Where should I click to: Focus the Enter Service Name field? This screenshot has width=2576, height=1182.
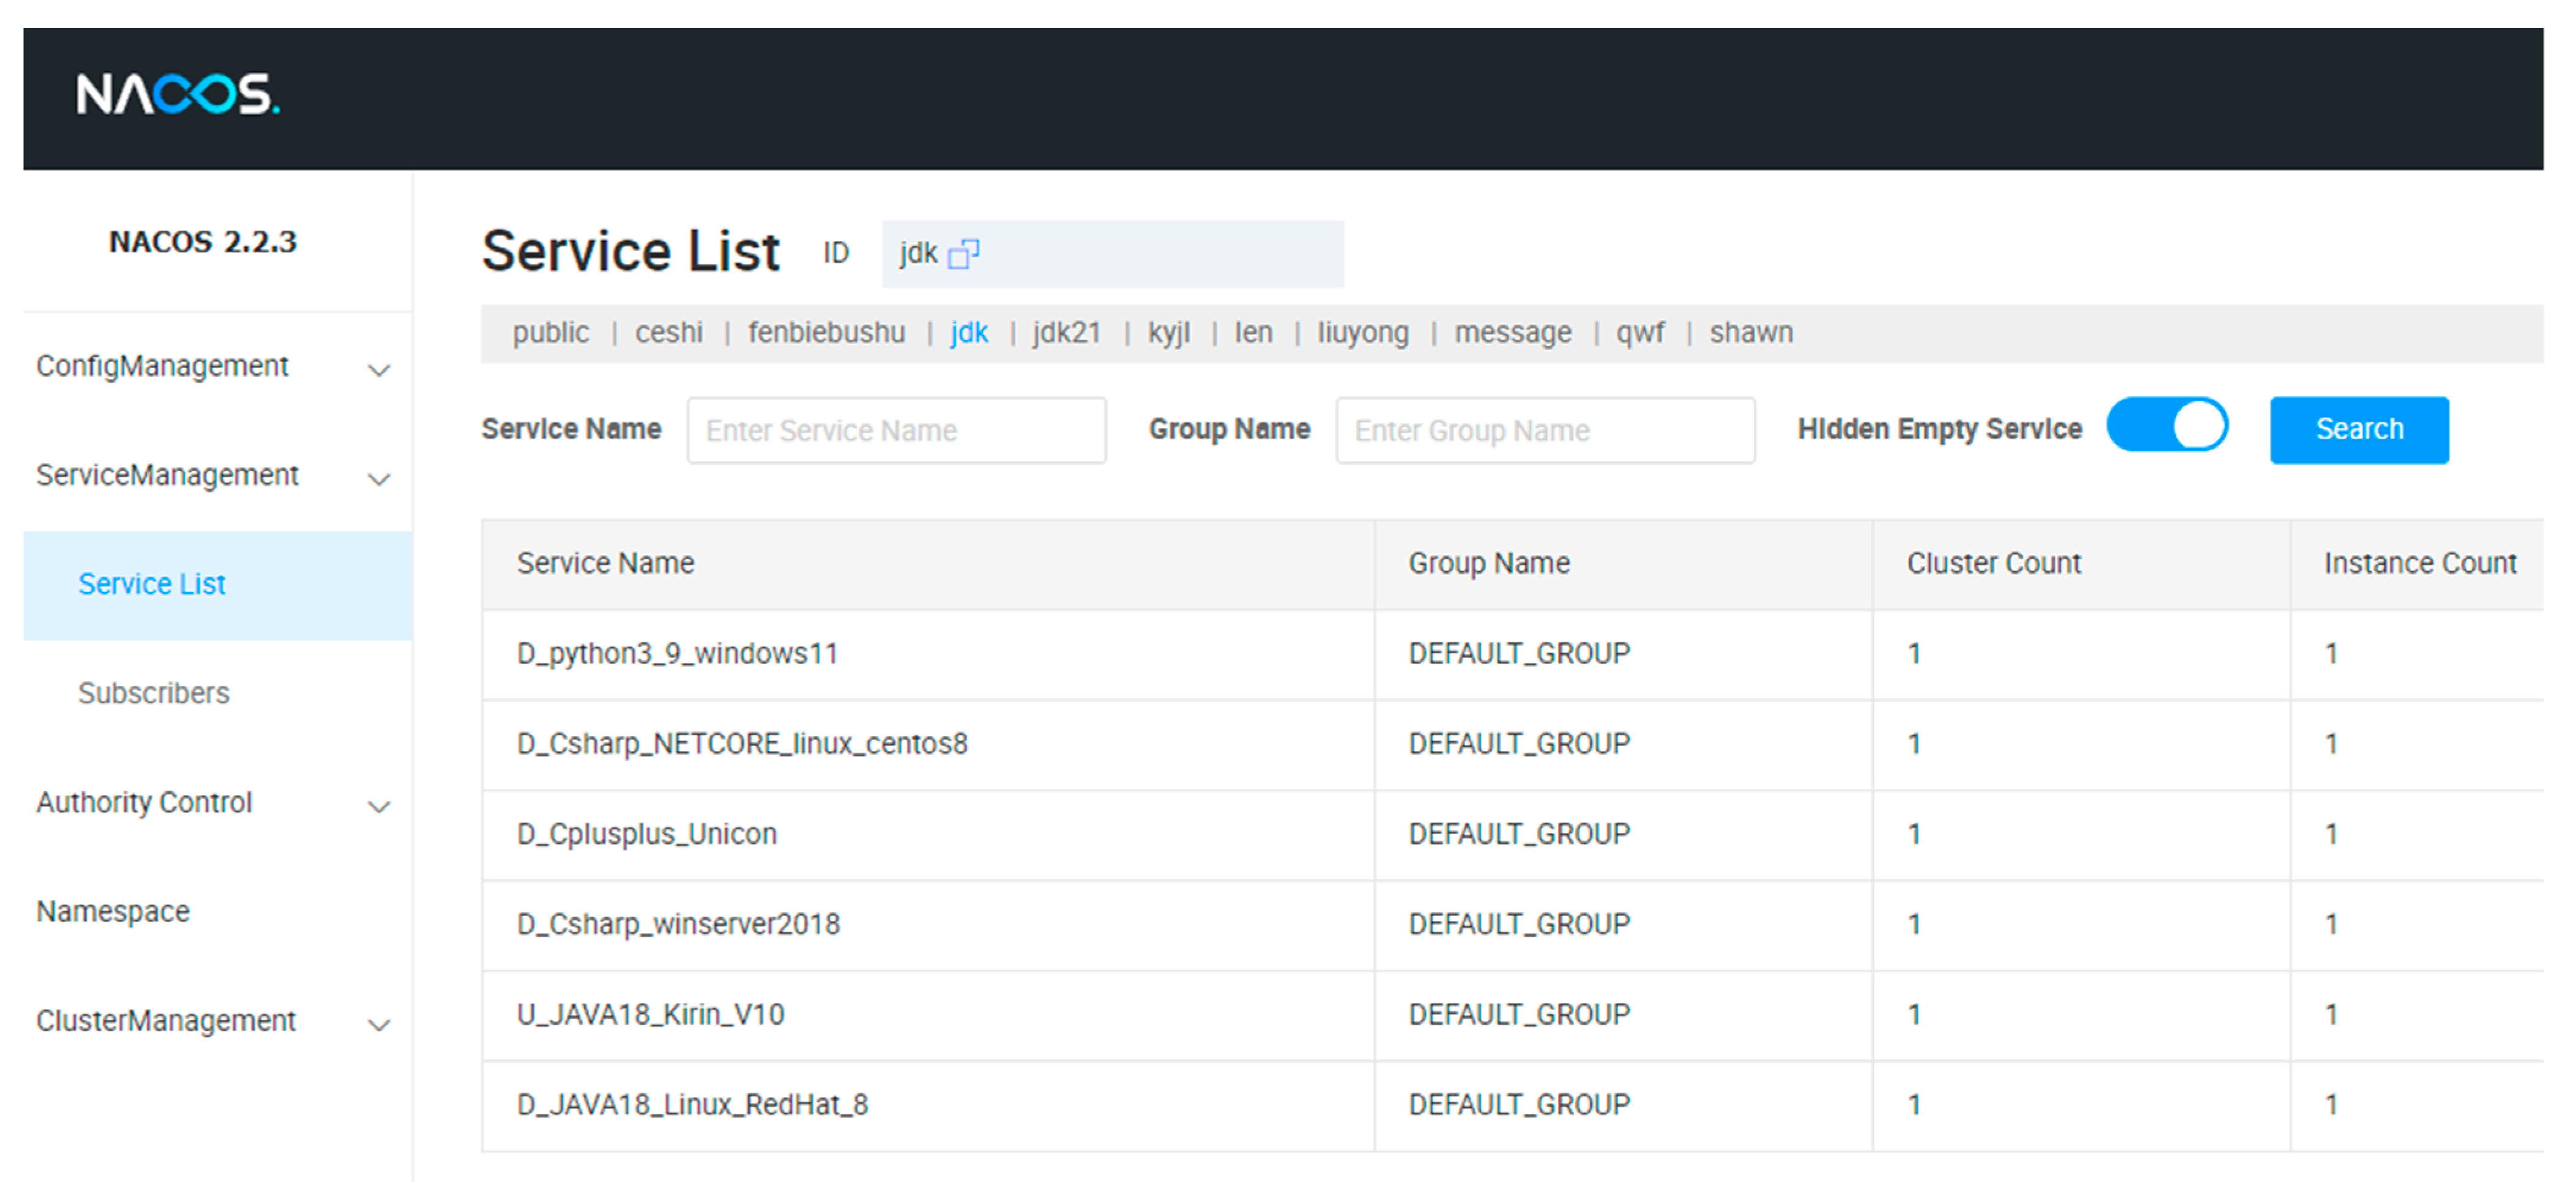pos(896,431)
